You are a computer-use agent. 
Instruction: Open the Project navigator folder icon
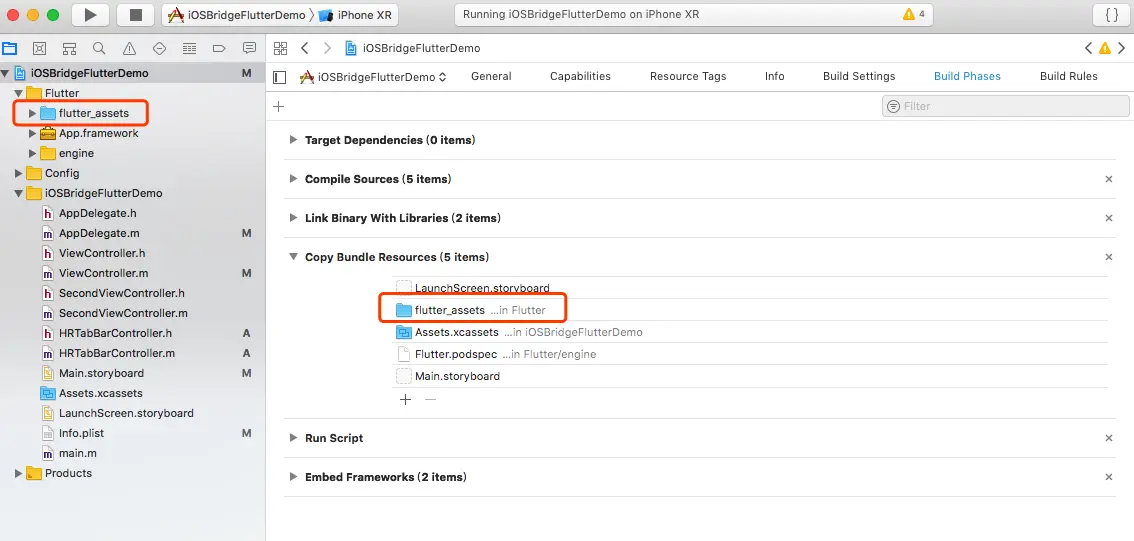point(9,48)
